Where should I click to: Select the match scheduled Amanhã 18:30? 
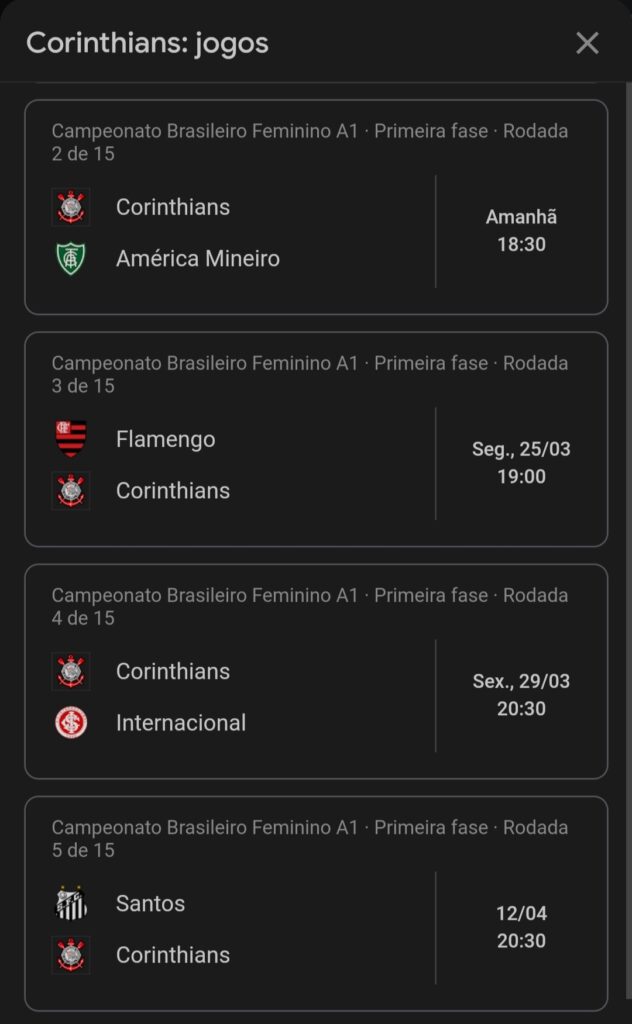click(x=521, y=231)
